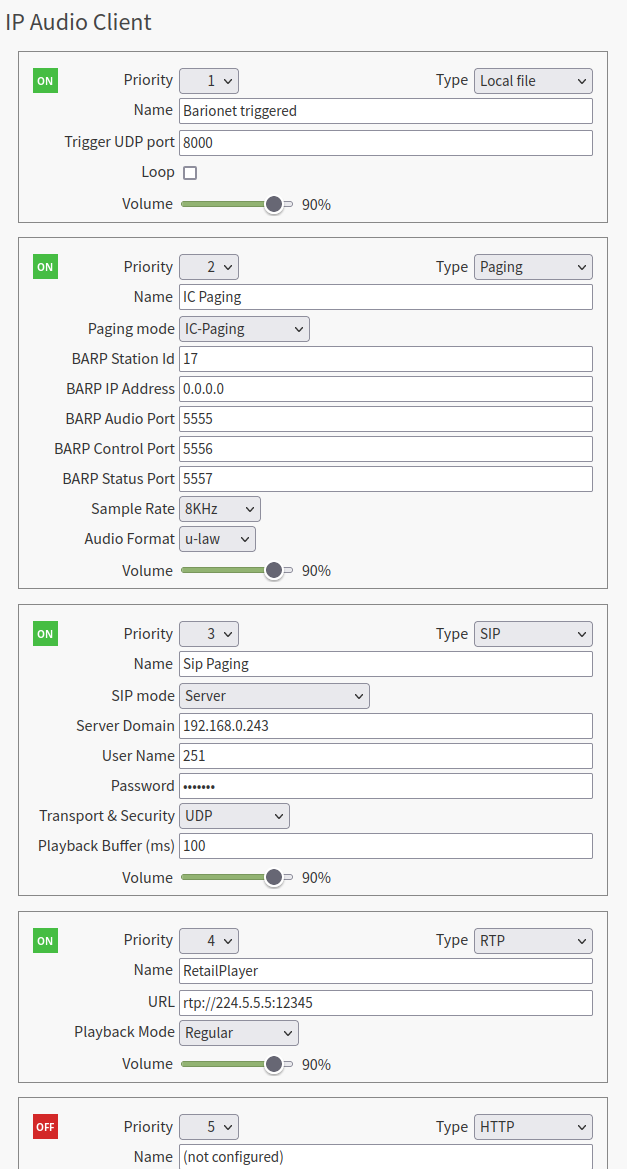The image size is (627, 1169).
Task: Open the Sample Rate 8KHz dropdown
Action: 219,509
